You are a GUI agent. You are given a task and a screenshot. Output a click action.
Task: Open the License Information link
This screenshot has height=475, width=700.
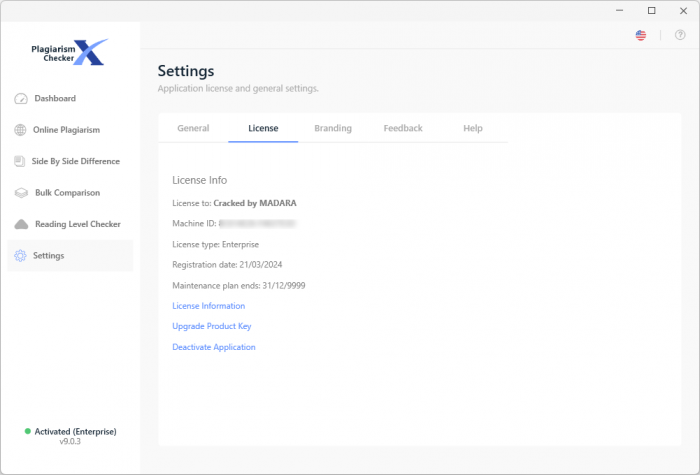tap(209, 306)
